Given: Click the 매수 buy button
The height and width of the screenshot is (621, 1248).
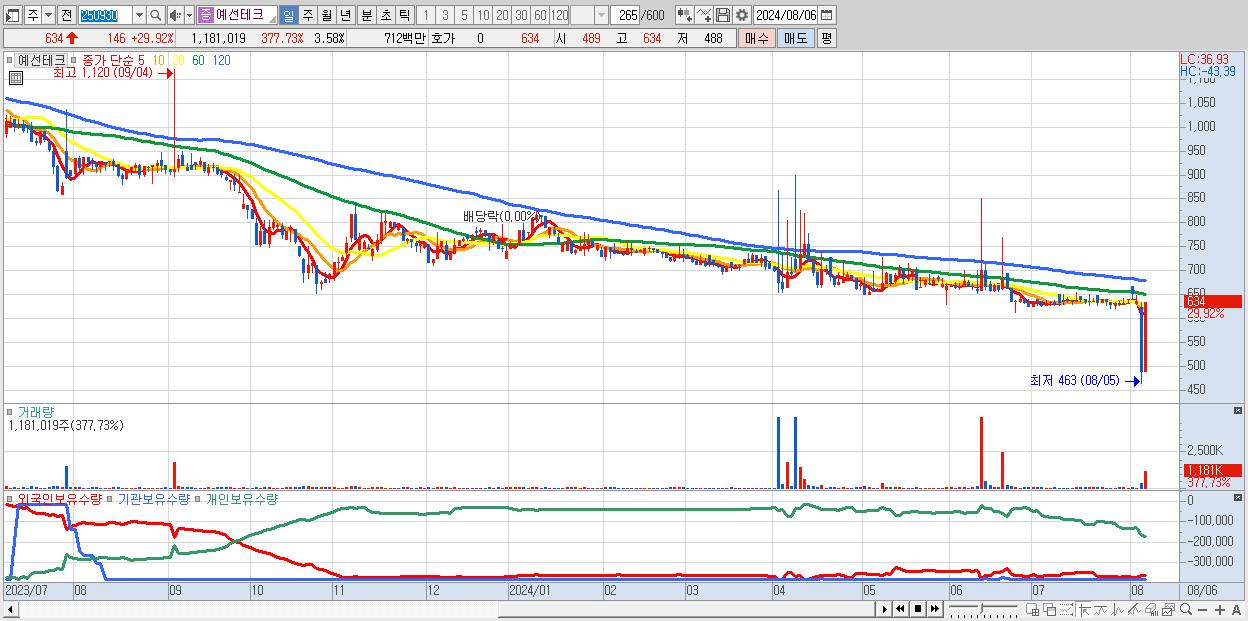Looking at the screenshot, I should pos(756,38).
